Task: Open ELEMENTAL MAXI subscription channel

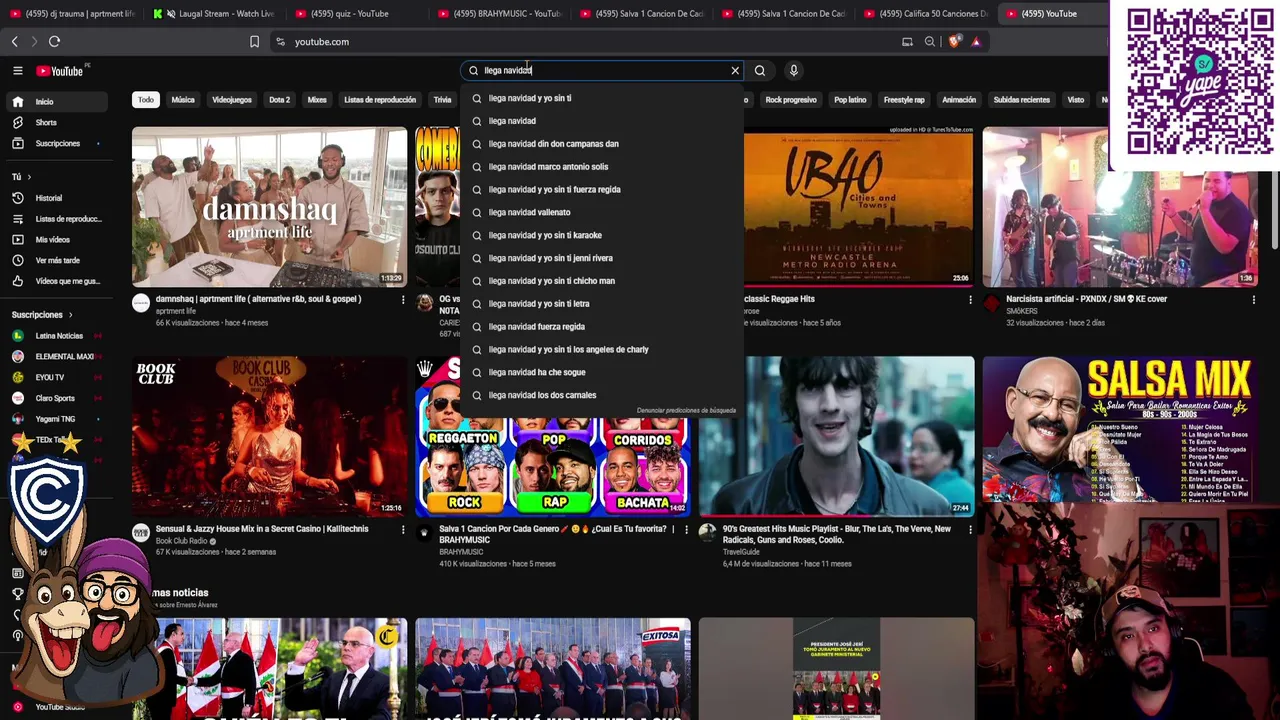Action: click(x=56, y=357)
